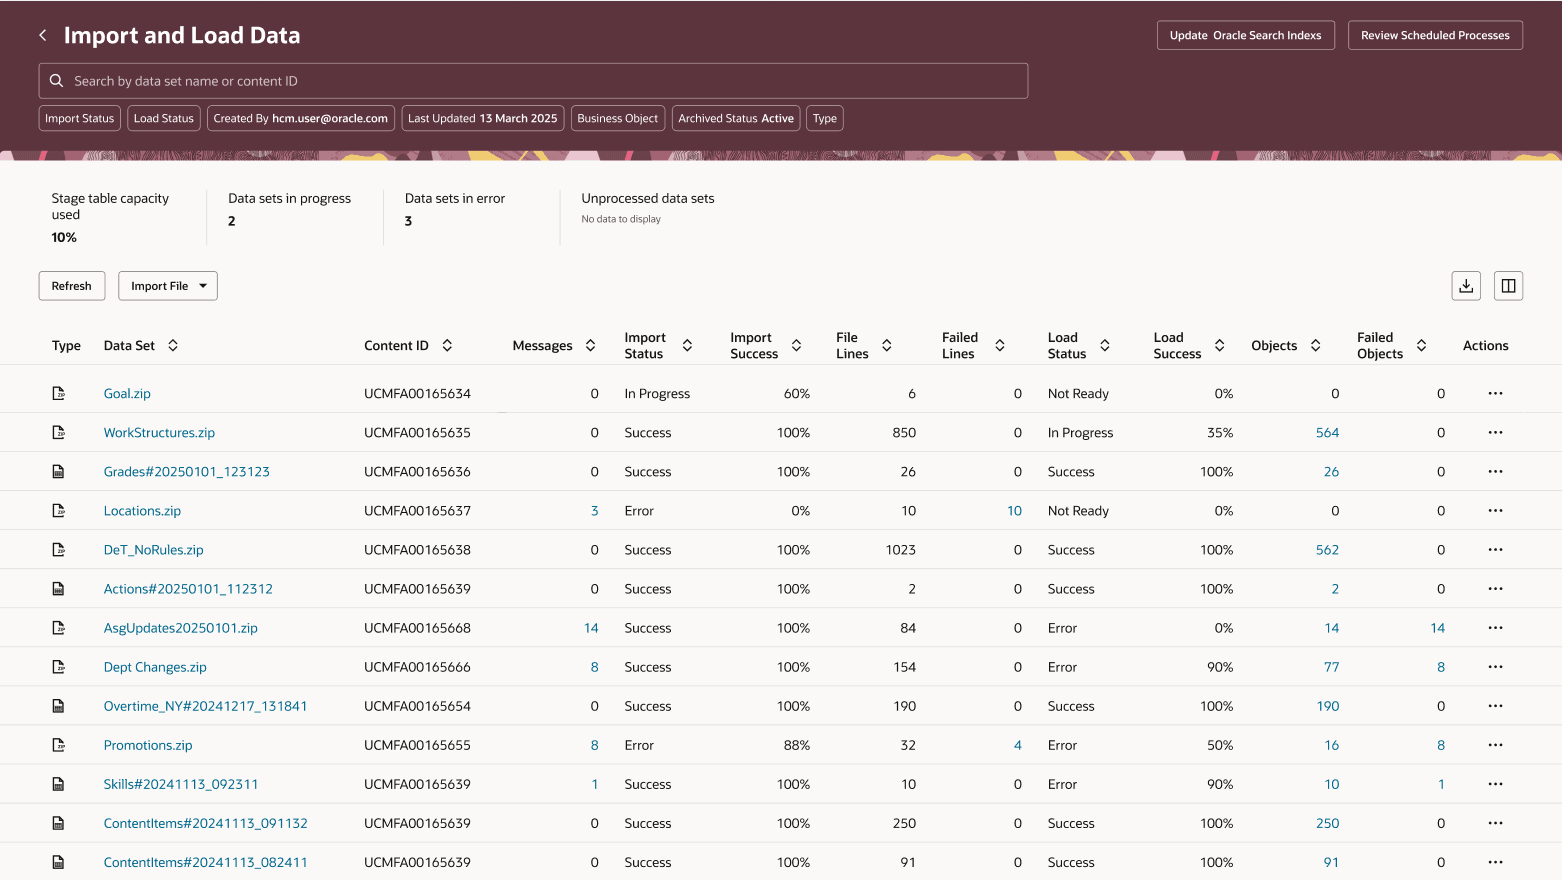Click the back arrow beside Import and Load Data
Viewport: 1562px width, 880px height.
(42, 34)
